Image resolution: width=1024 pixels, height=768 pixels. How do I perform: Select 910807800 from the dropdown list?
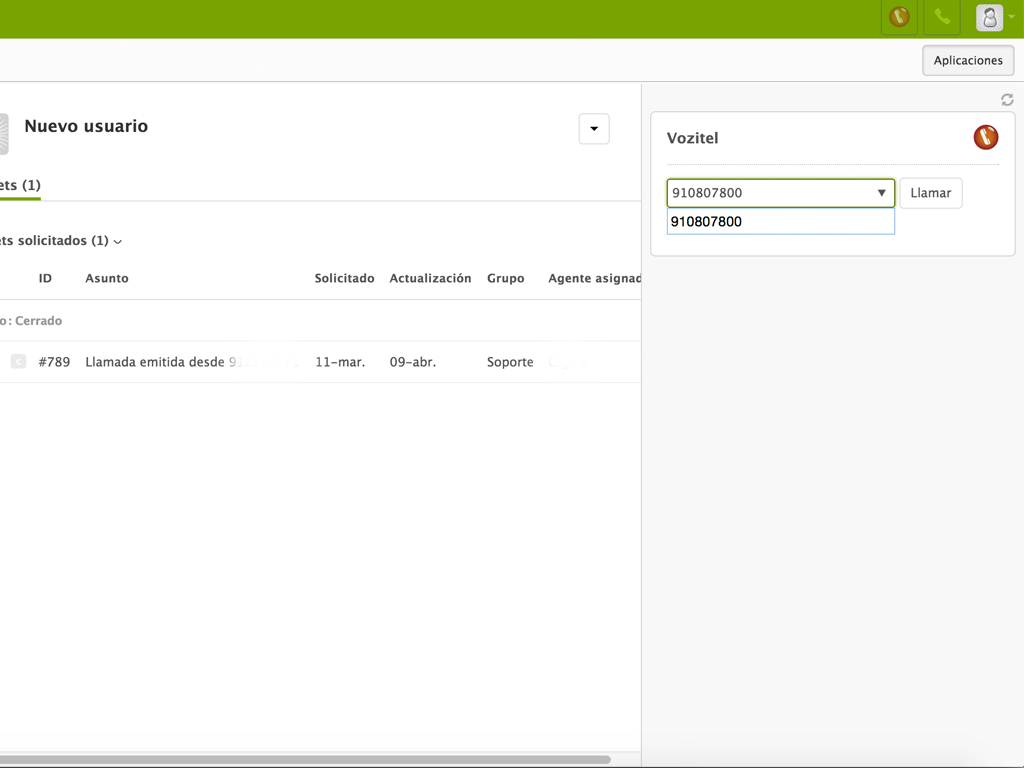tap(780, 222)
